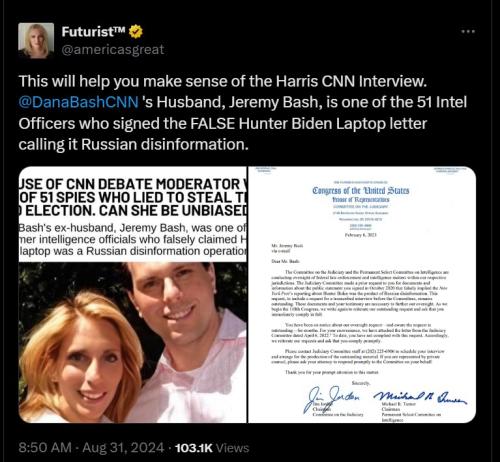The height and width of the screenshot is (462, 500).
Task: View the attached Congress letter image
Action: (362, 295)
